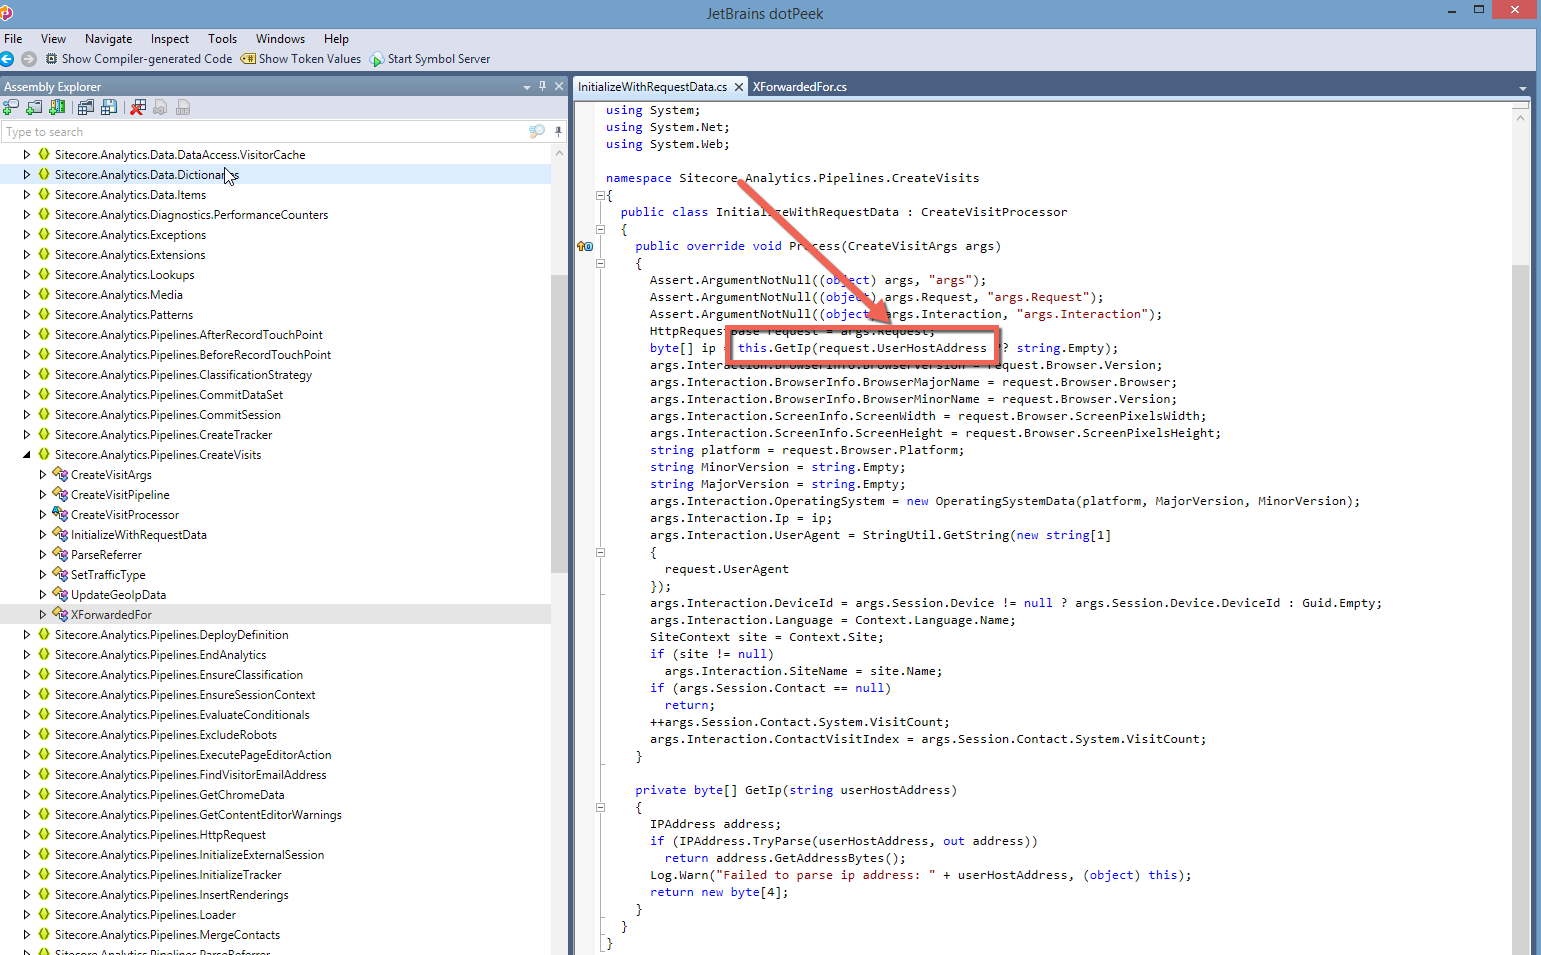
Task: Click the clear assembly list red X icon
Action: pyautogui.click(x=138, y=107)
